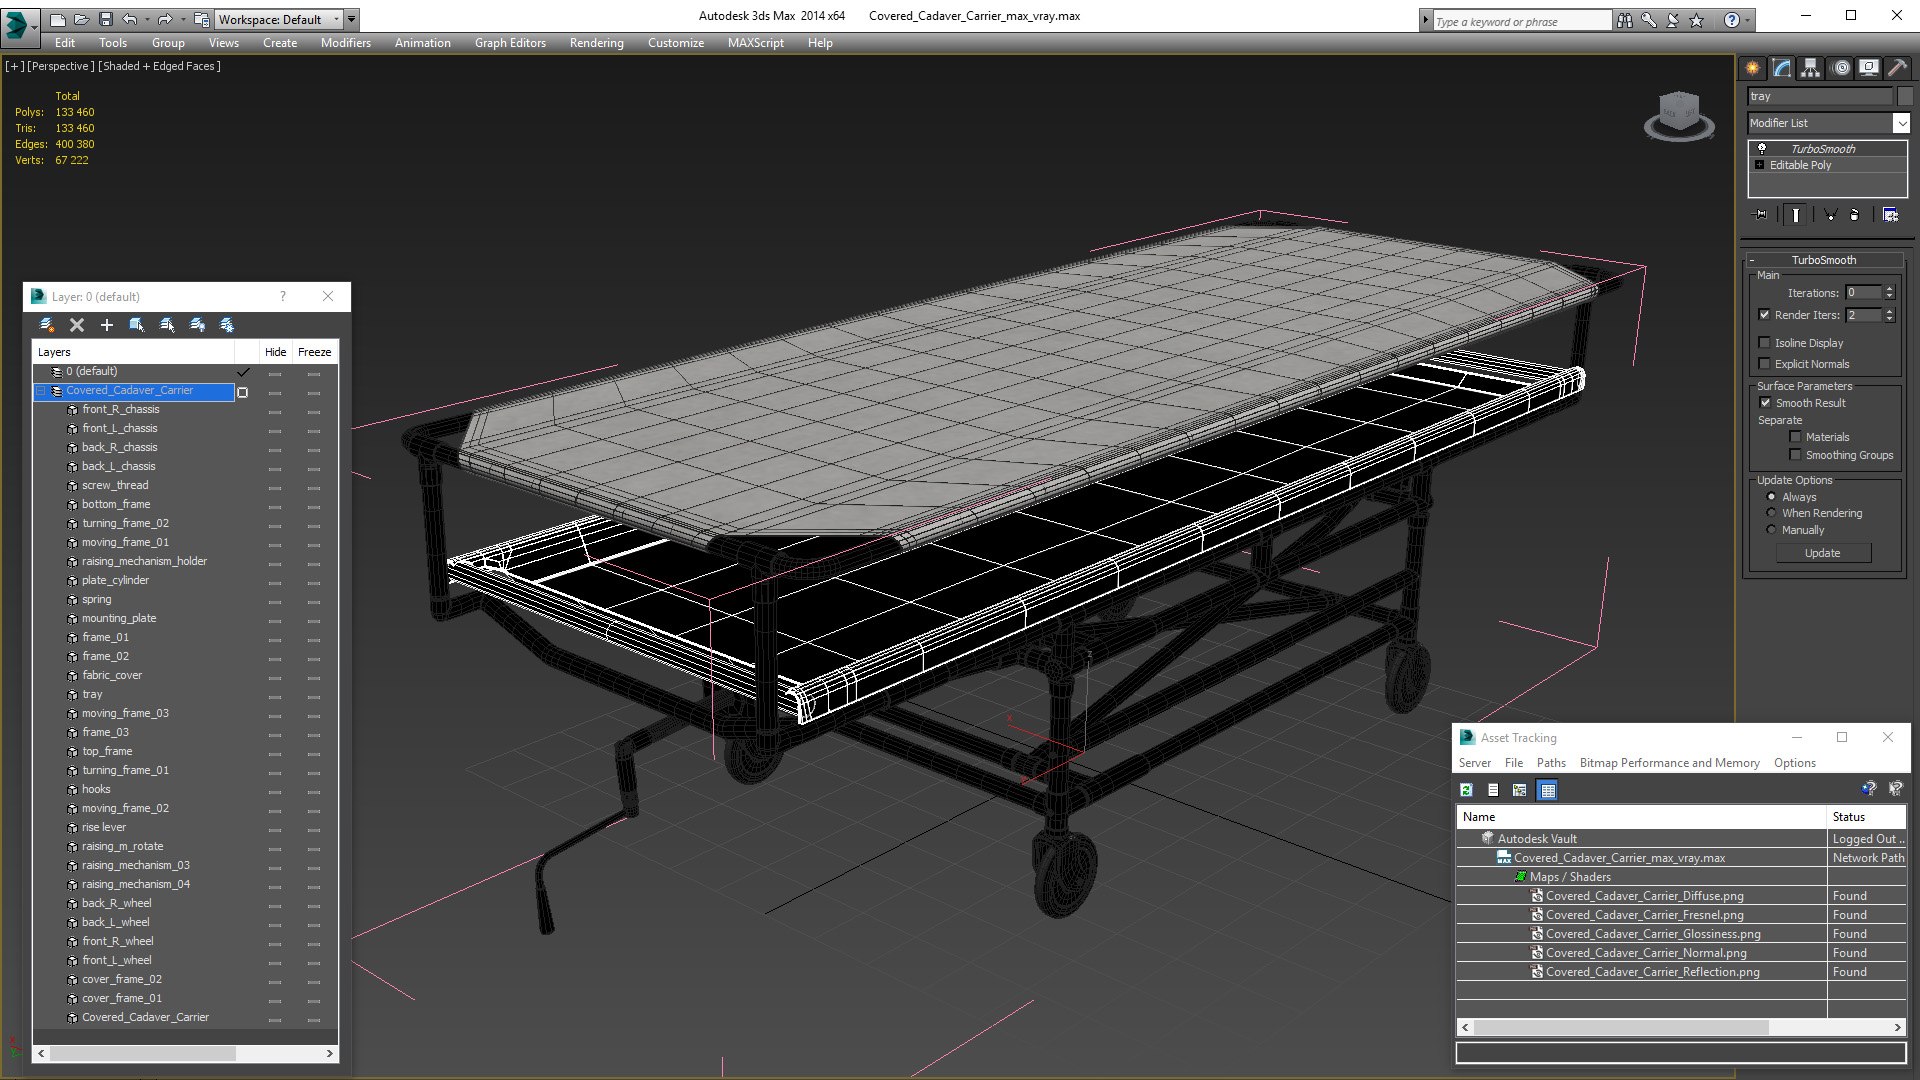Screen dimensions: 1920x1080
Task: Click Create New Layer icon in layer toolbar
Action: click(x=46, y=325)
